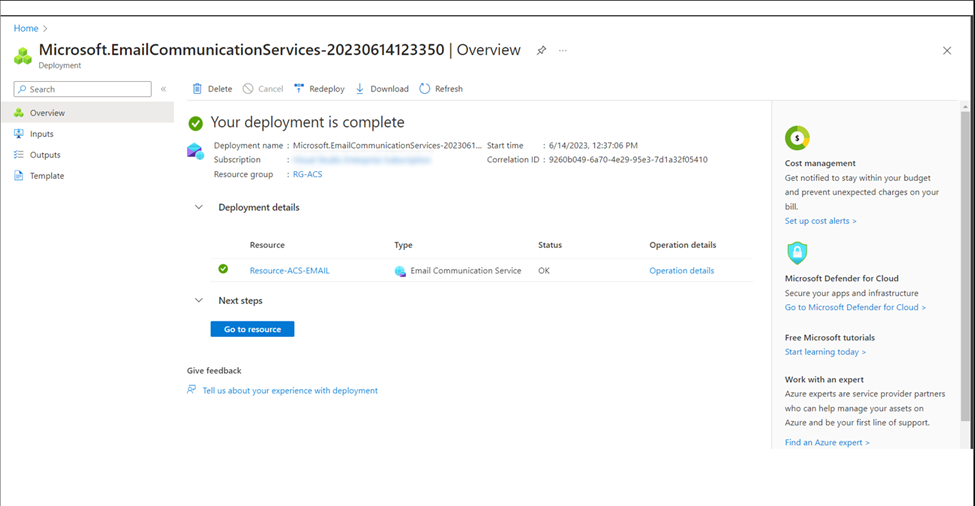The width and height of the screenshot is (975, 506).
Task: Open the more options ellipsis in title
Action: [563, 50]
